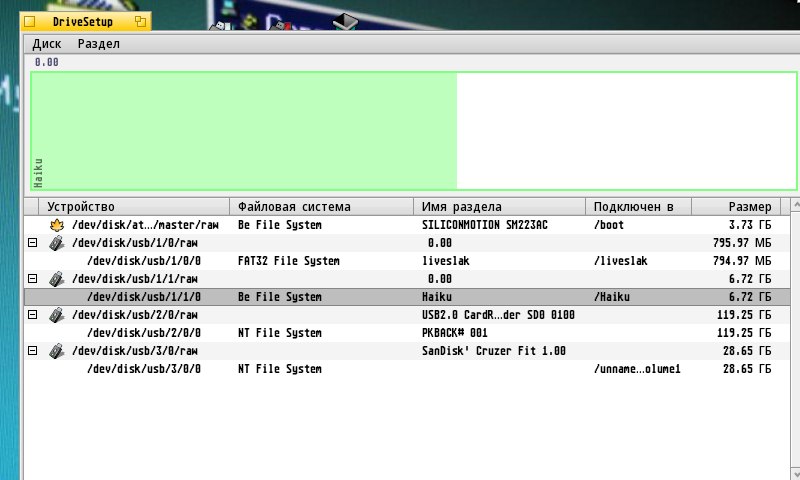Image resolution: width=800 pixels, height=480 pixels.
Task: Click the liveslak partition name cell
Action: pyautogui.click(x=445, y=261)
